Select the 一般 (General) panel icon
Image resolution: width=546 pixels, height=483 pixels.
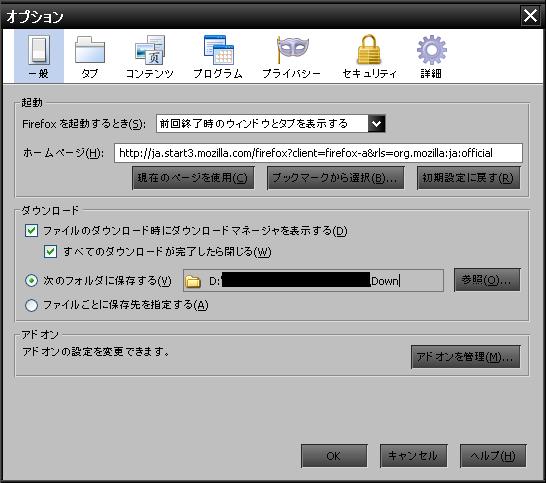[x=39, y=56]
